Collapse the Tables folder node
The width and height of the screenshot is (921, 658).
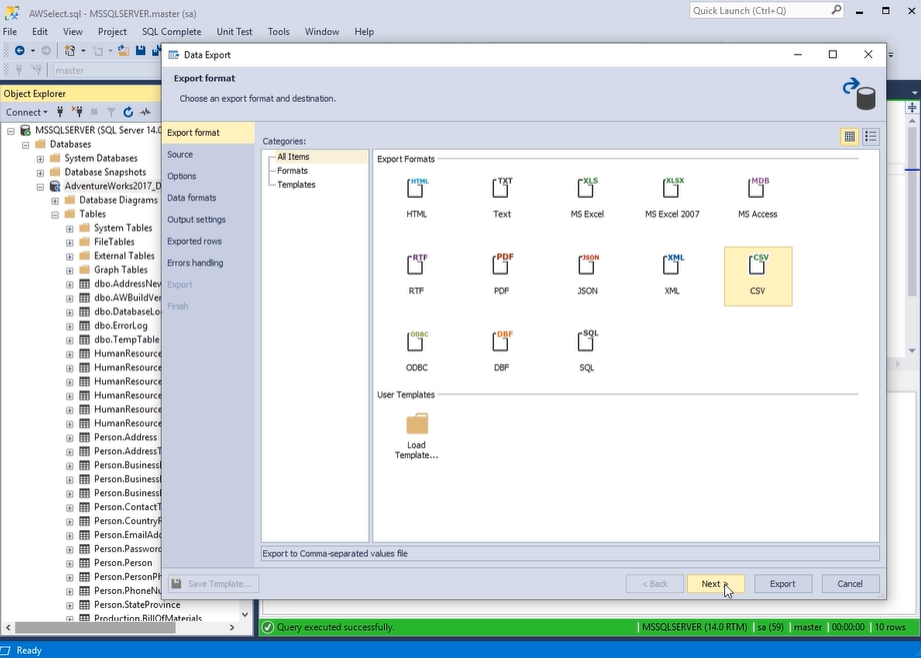[x=55, y=214]
